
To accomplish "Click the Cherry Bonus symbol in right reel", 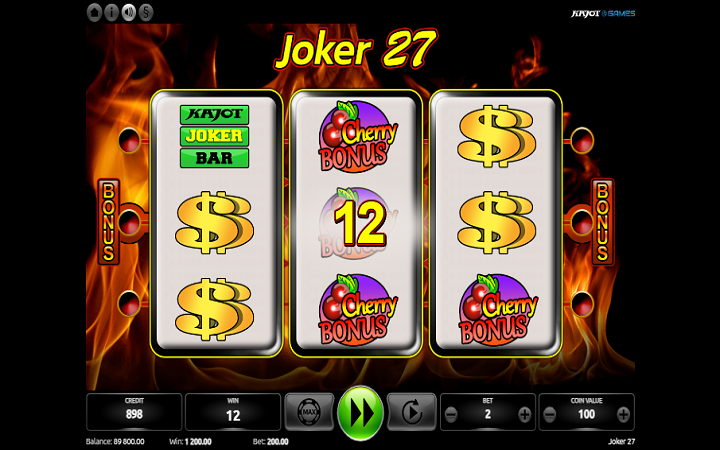I will pos(497,310).
